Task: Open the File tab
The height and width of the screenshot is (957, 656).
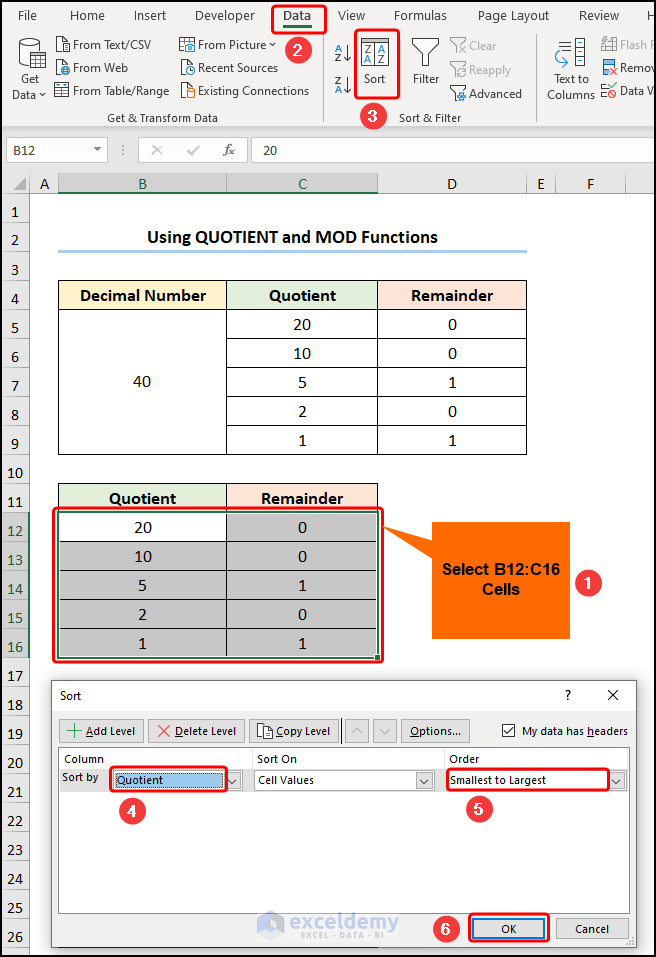Action: (27, 16)
